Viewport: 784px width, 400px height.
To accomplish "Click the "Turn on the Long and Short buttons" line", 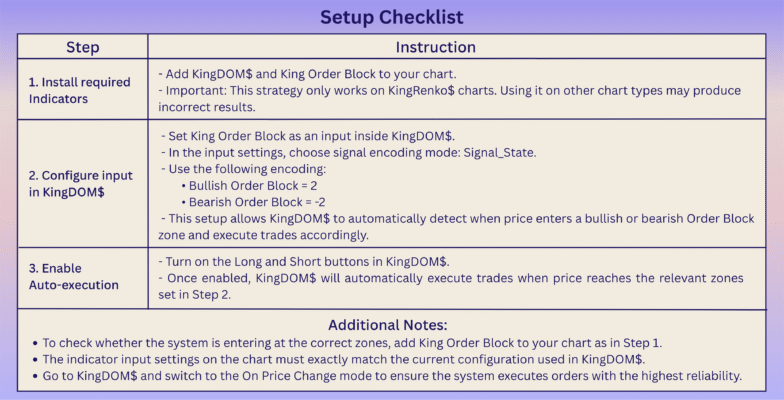I will click(304, 261).
